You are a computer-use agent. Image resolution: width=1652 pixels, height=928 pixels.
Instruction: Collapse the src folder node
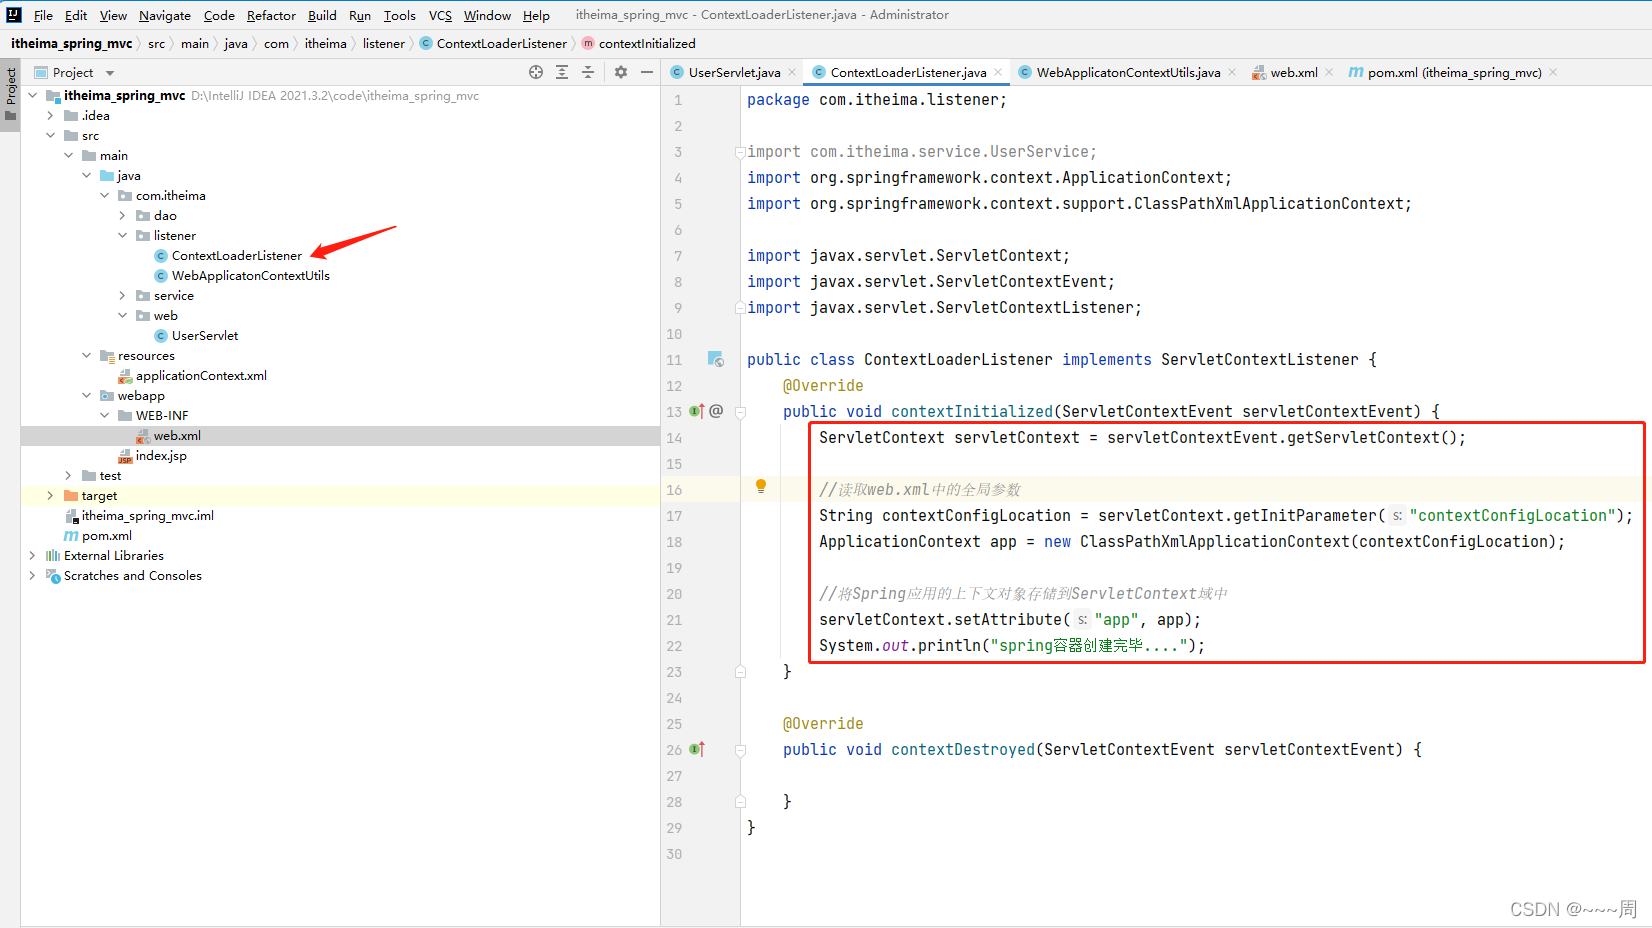pos(50,135)
